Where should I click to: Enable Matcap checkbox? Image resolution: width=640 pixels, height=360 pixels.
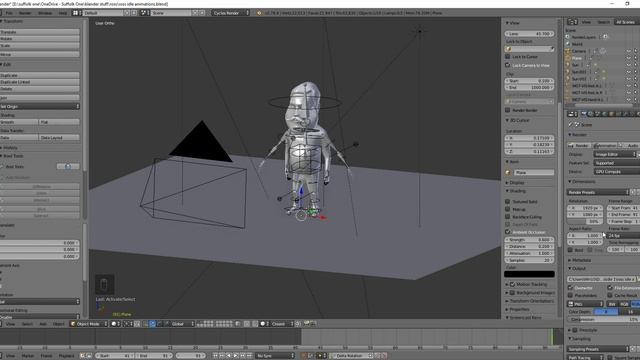tap(508, 209)
